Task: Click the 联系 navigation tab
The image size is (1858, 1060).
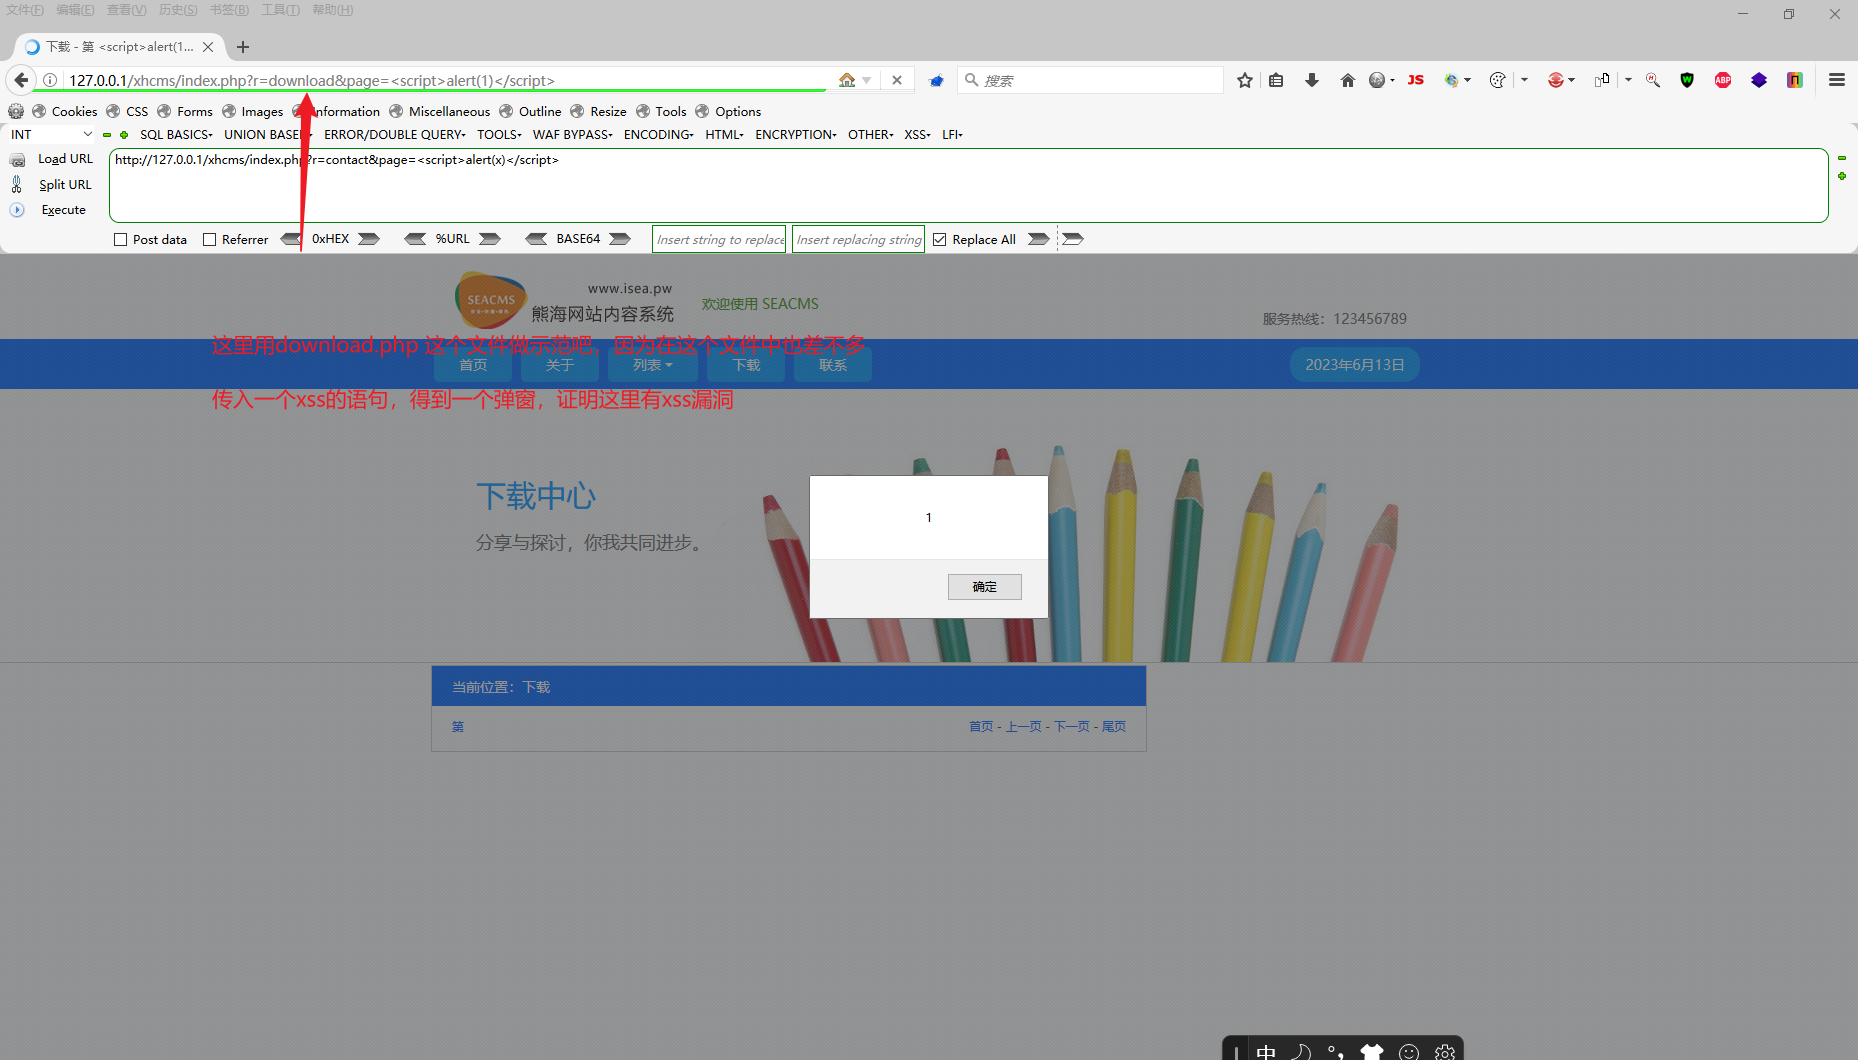Action: (833, 365)
